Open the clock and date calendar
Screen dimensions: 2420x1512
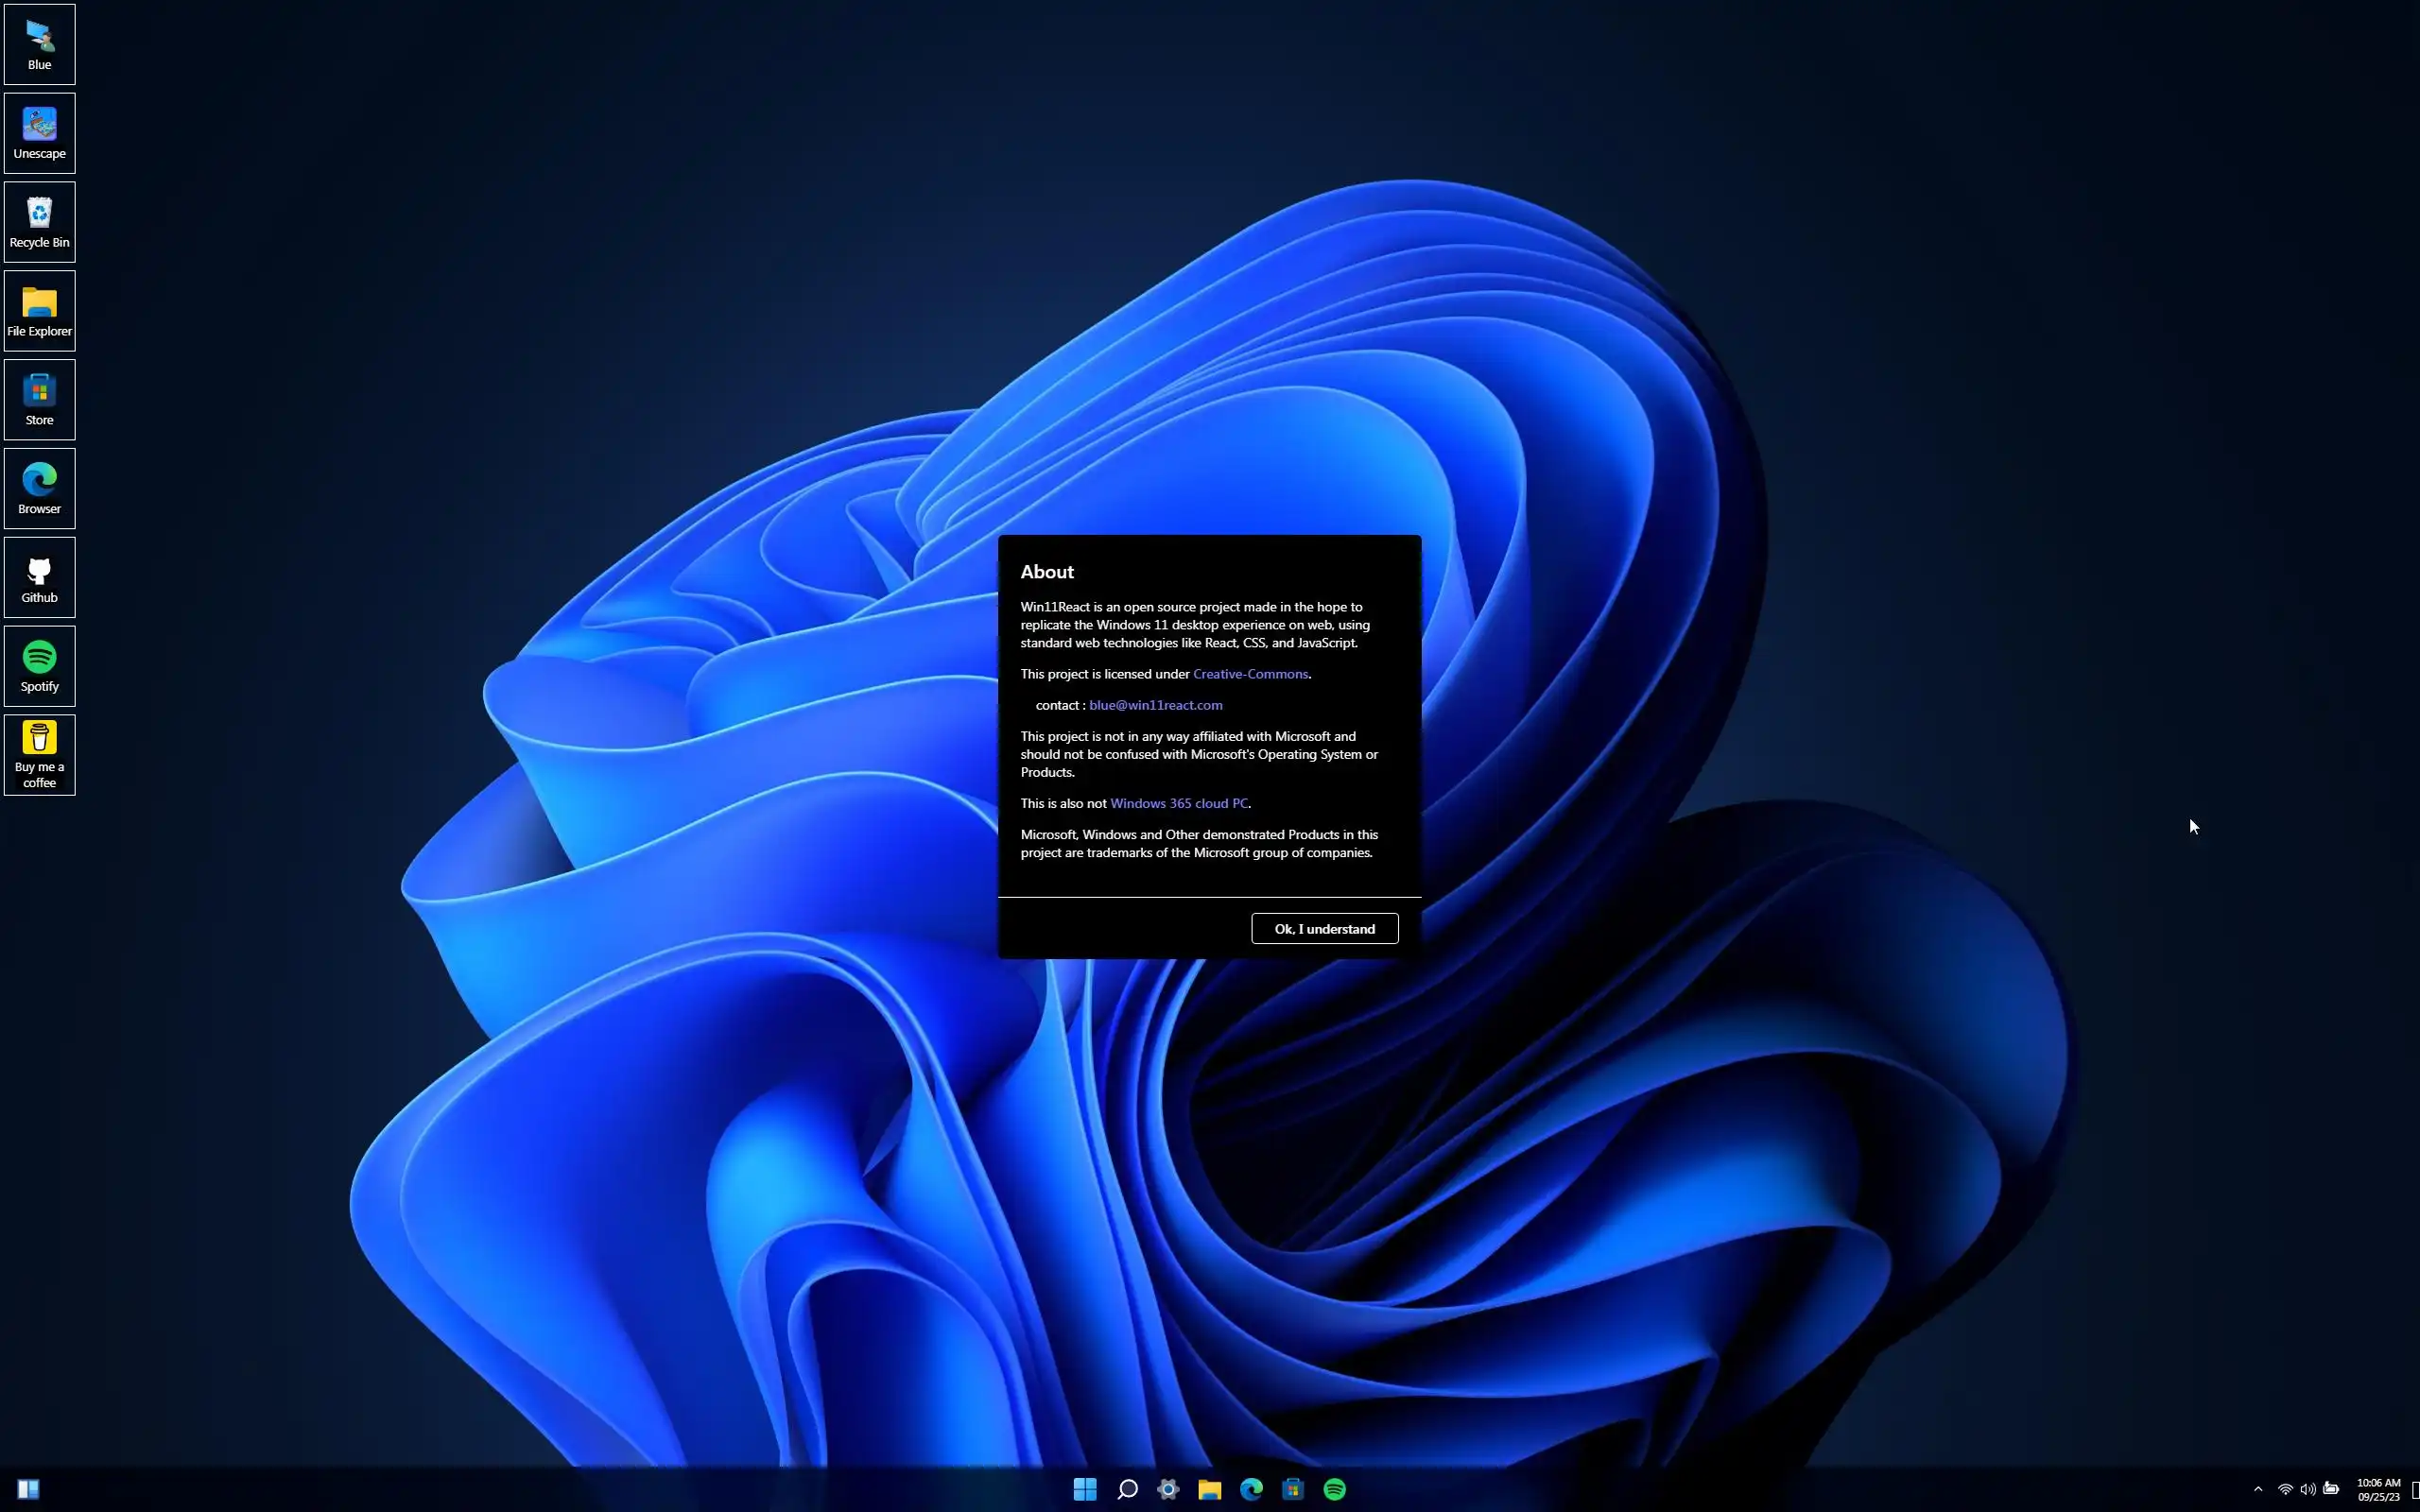[x=2378, y=1489]
